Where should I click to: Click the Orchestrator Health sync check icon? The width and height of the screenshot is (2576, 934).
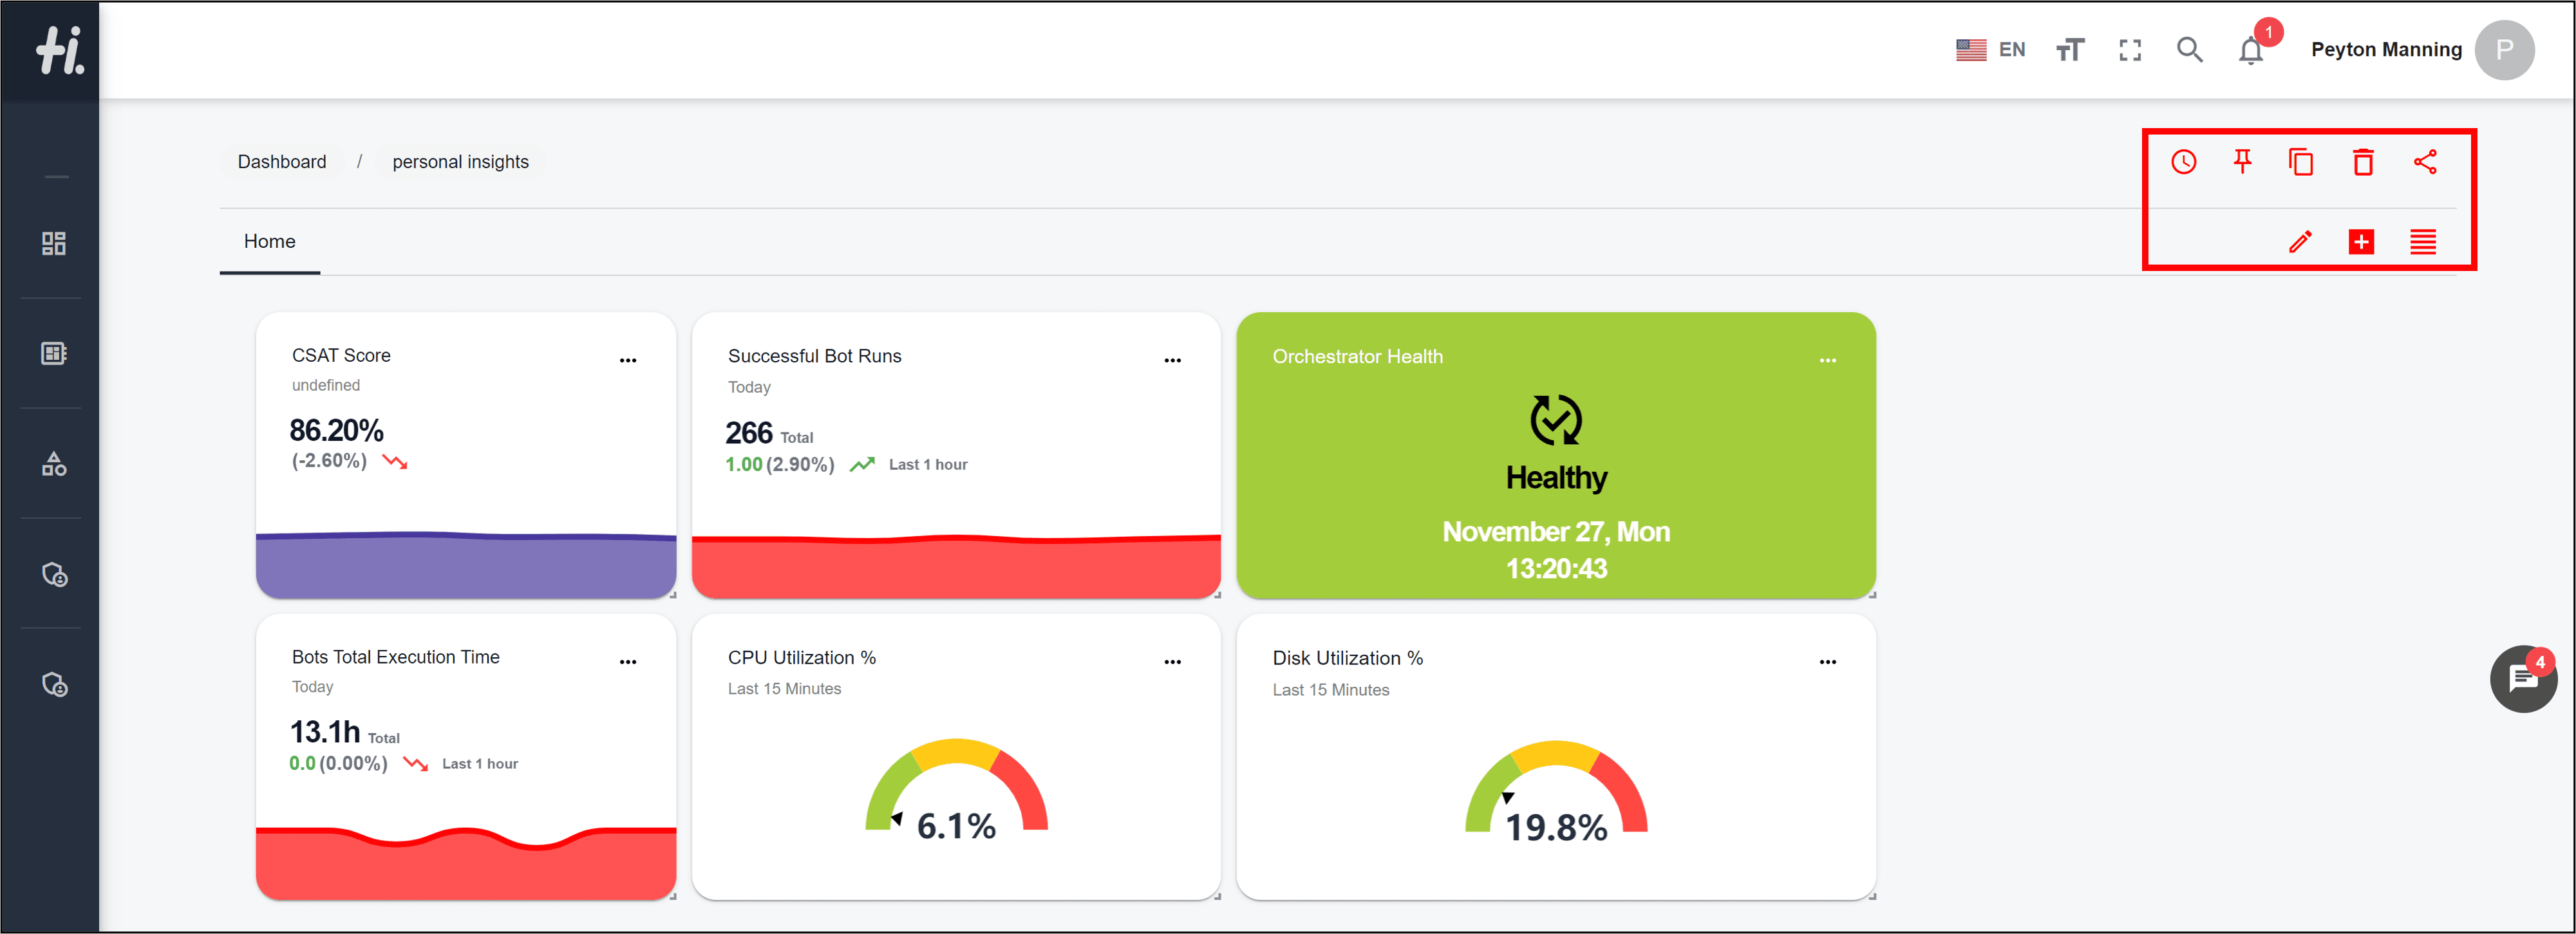pyautogui.click(x=1556, y=420)
